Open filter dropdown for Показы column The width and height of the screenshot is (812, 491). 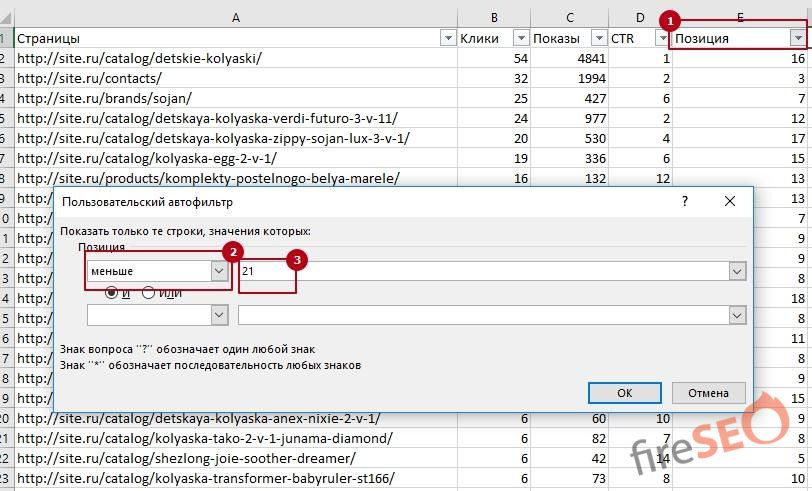coord(597,38)
